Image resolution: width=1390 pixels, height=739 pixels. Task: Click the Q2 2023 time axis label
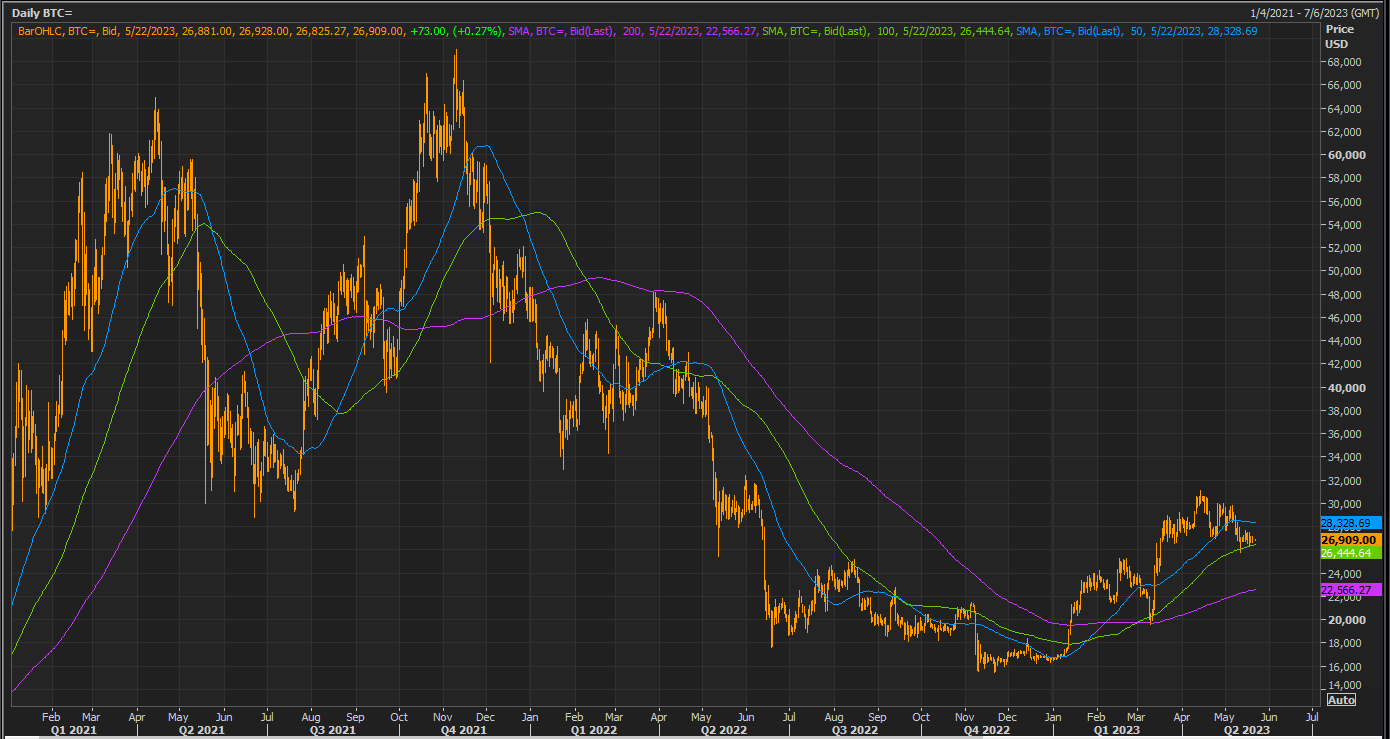click(1249, 730)
